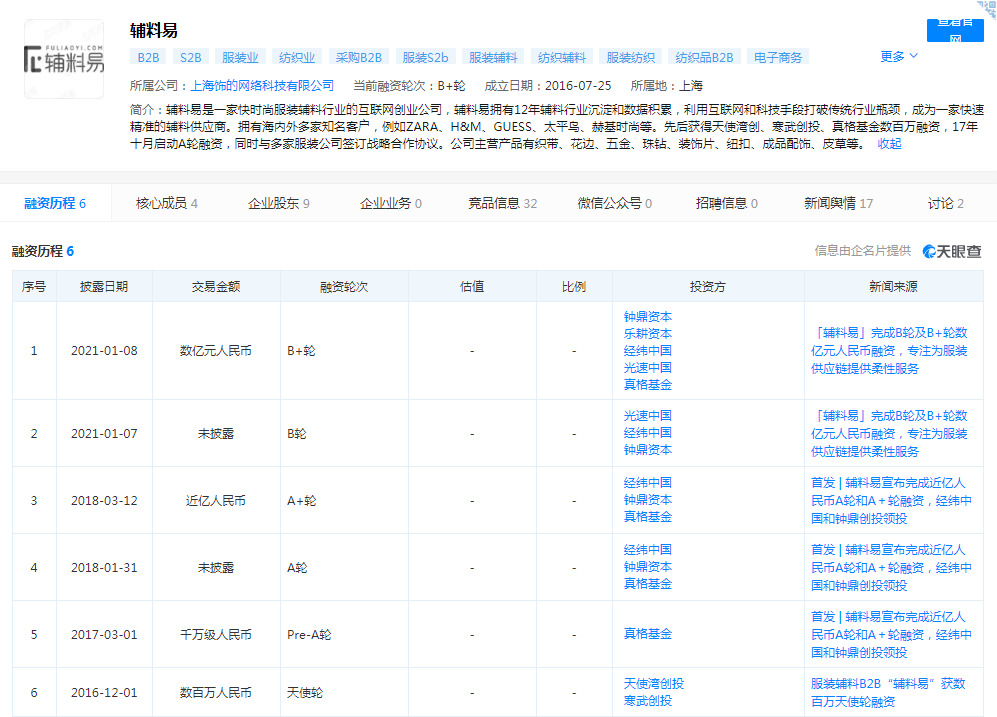Open 光速中国 investor in B轮 row
Viewport: 997px width, 717px height.
tap(647, 416)
